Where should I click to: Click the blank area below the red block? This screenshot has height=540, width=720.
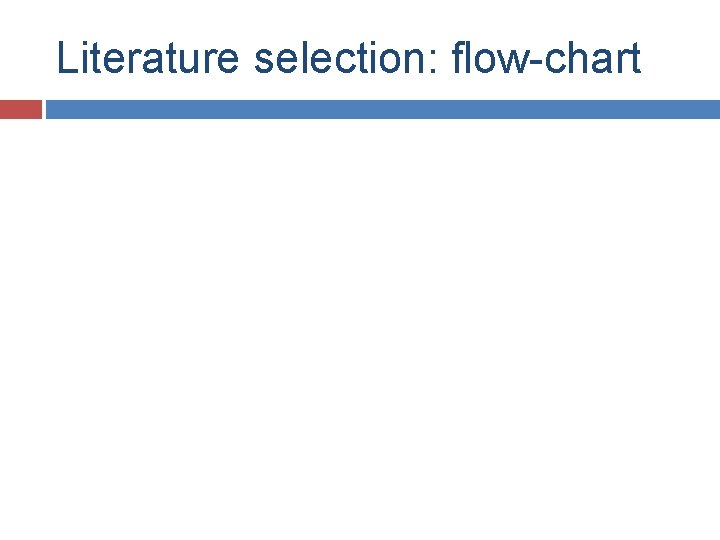tap(21, 276)
